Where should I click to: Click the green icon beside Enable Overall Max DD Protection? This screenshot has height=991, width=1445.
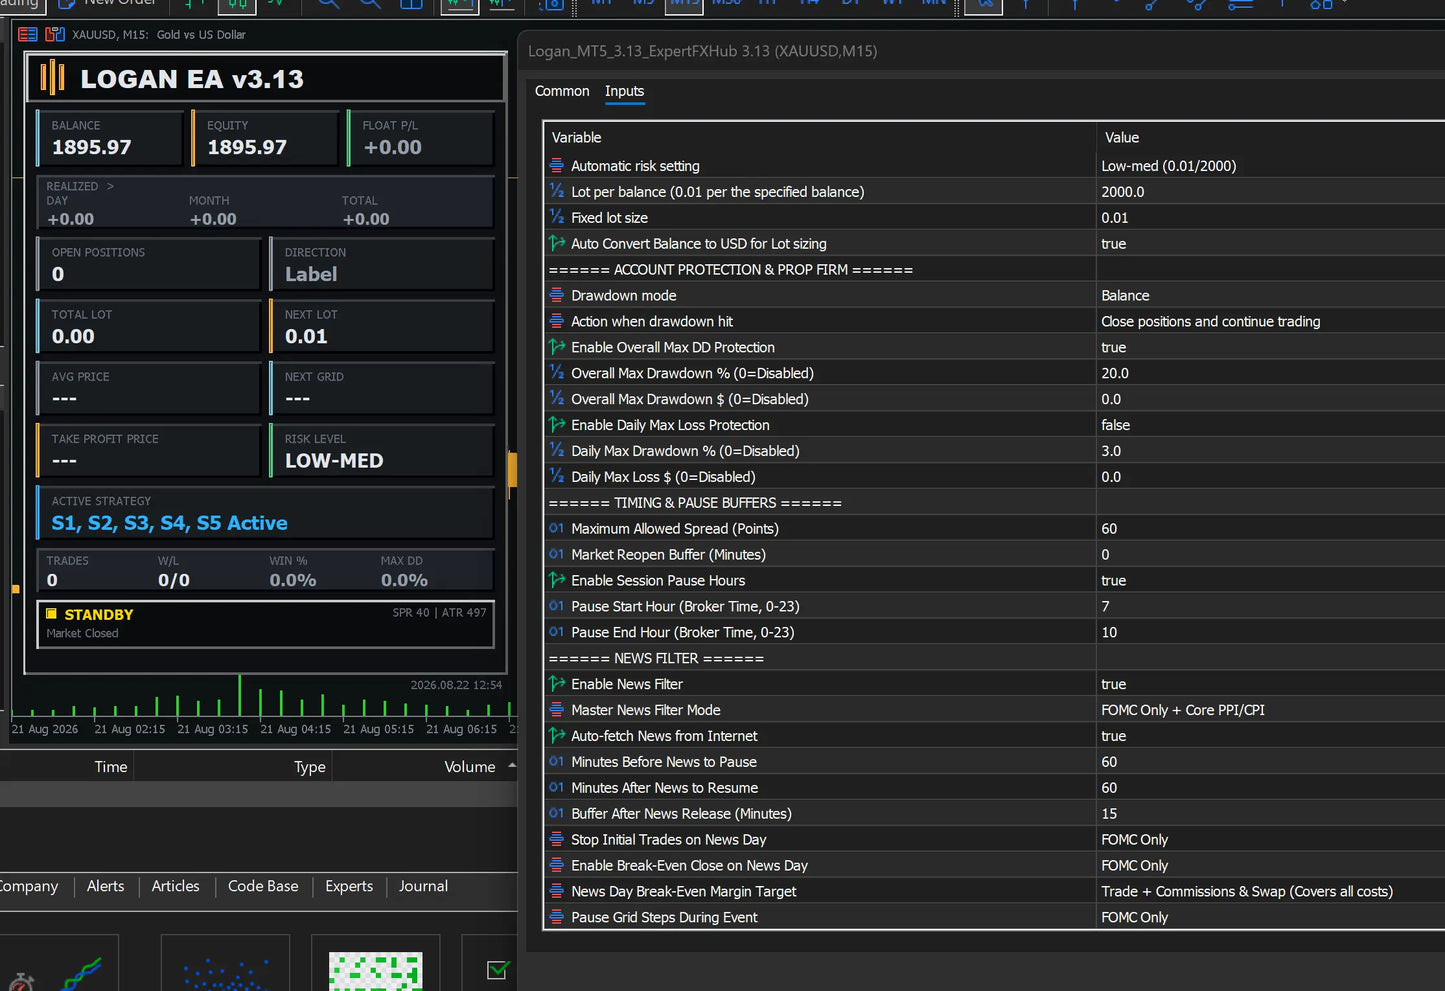click(x=557, y=347)
